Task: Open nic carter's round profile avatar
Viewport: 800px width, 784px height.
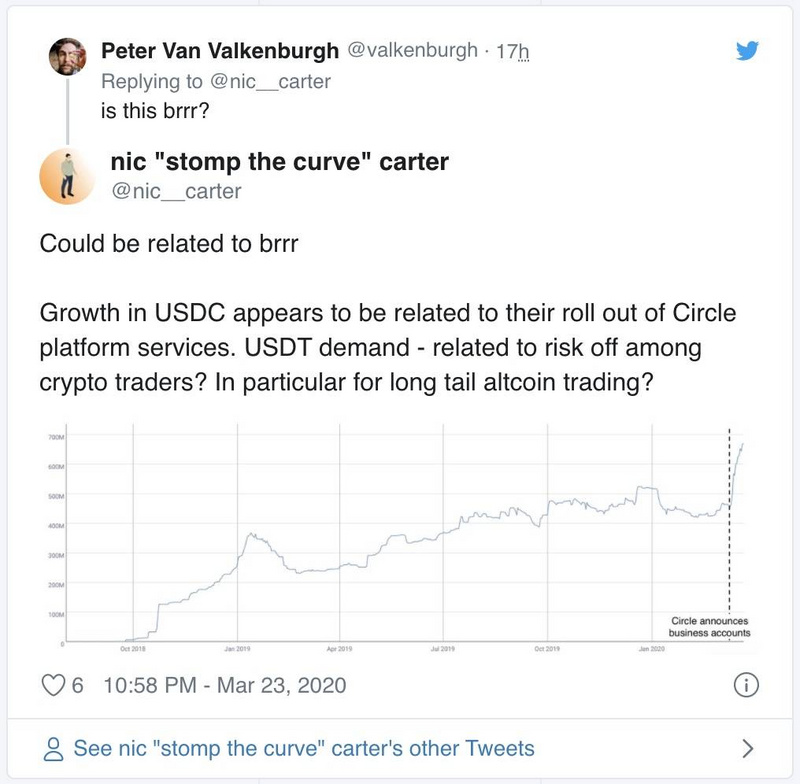Action: pos(67,176)
